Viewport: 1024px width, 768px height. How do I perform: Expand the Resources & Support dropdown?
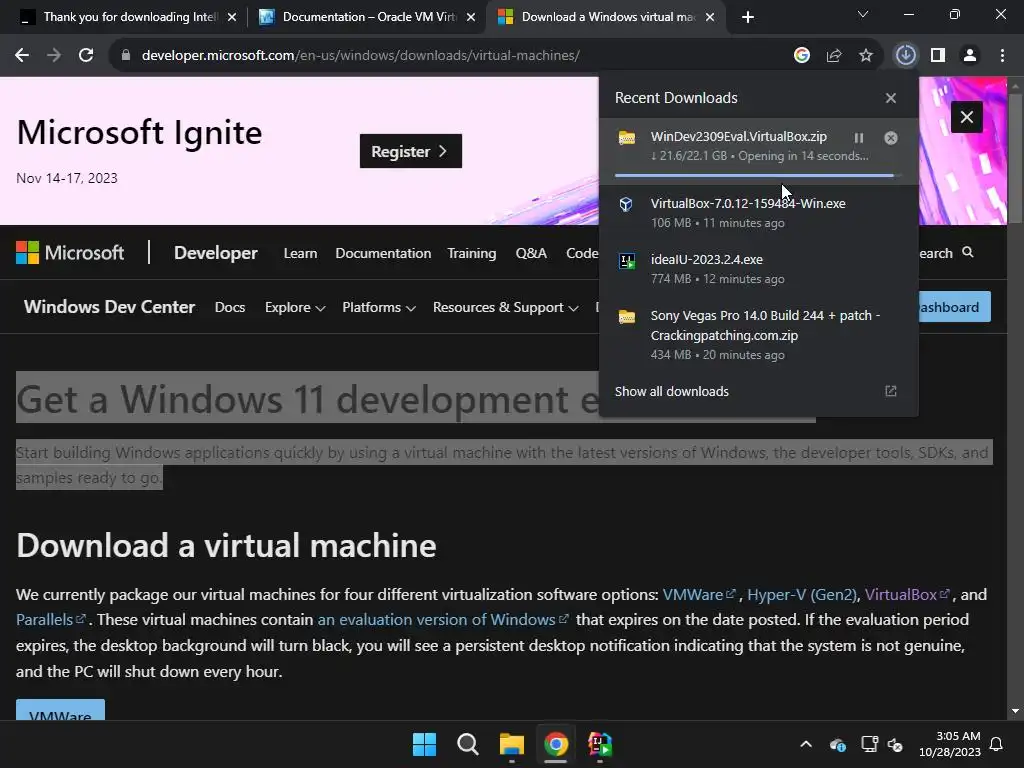click(x=505, y=307)
